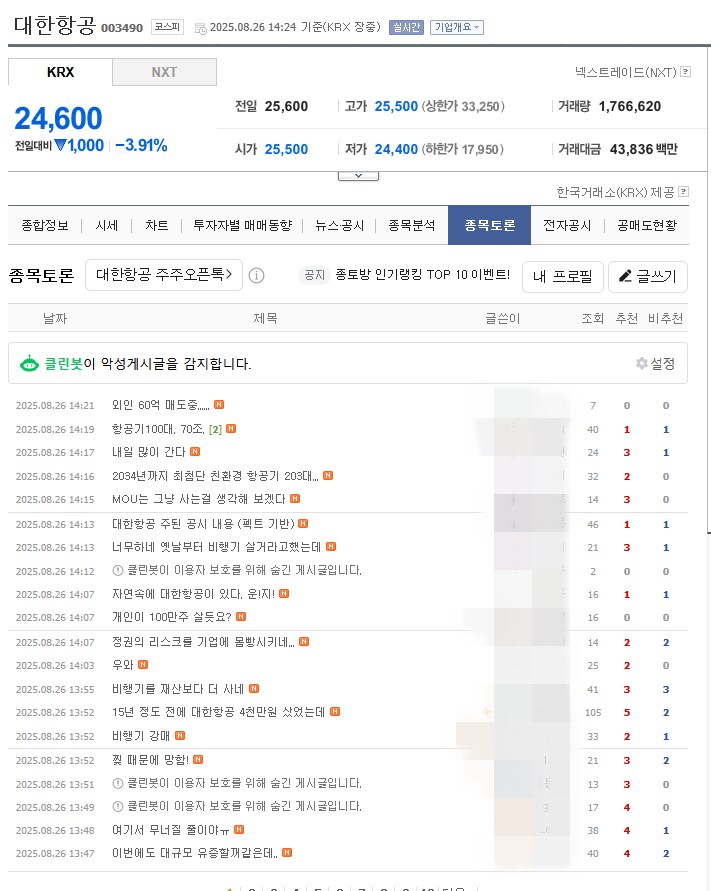Open post 개인이 100만주 살듯요?
Screen dimensions: 711x891
[x=172, y=617]
